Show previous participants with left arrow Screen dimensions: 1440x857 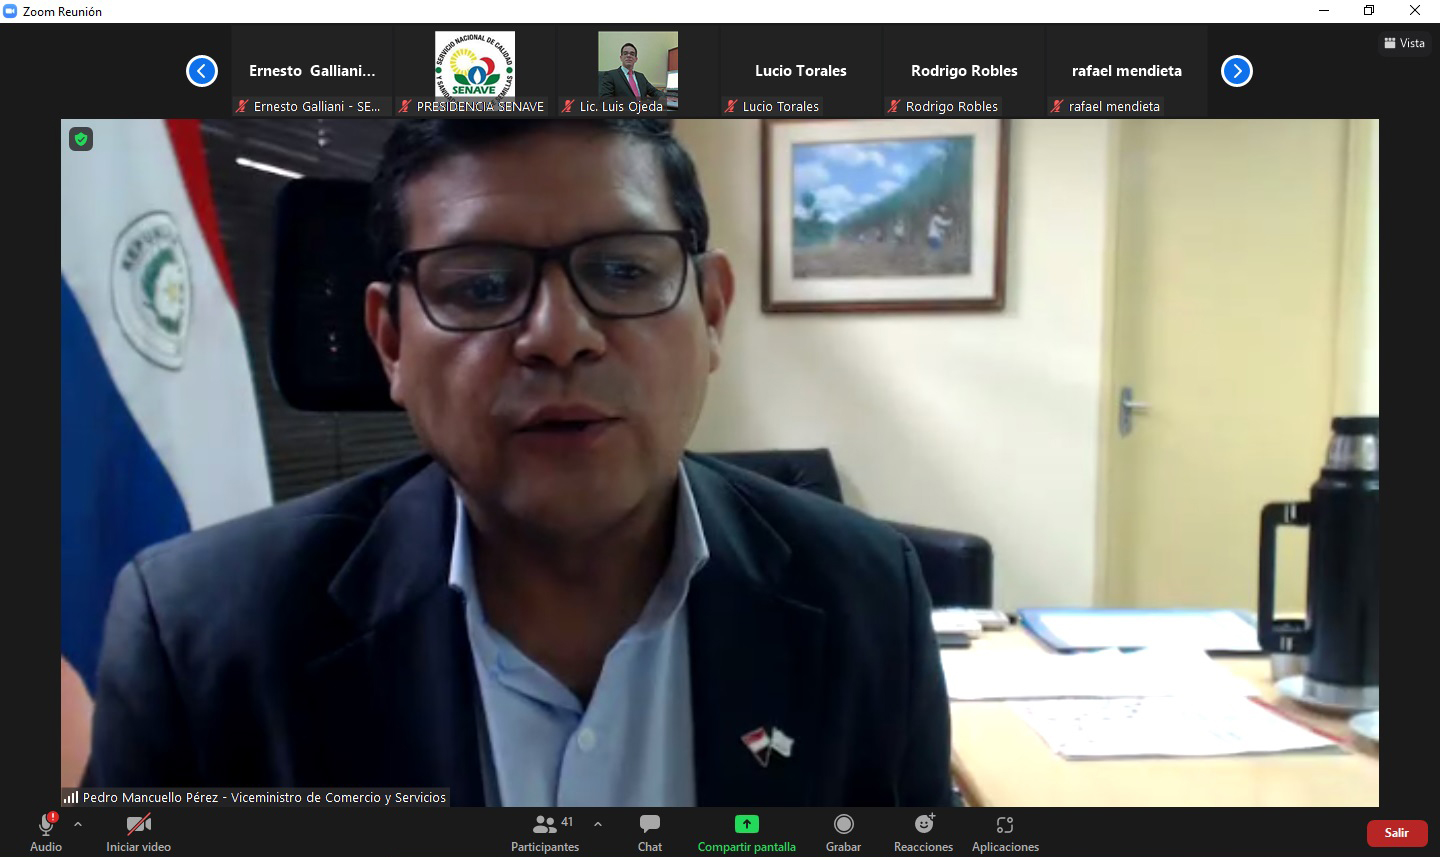202,71
